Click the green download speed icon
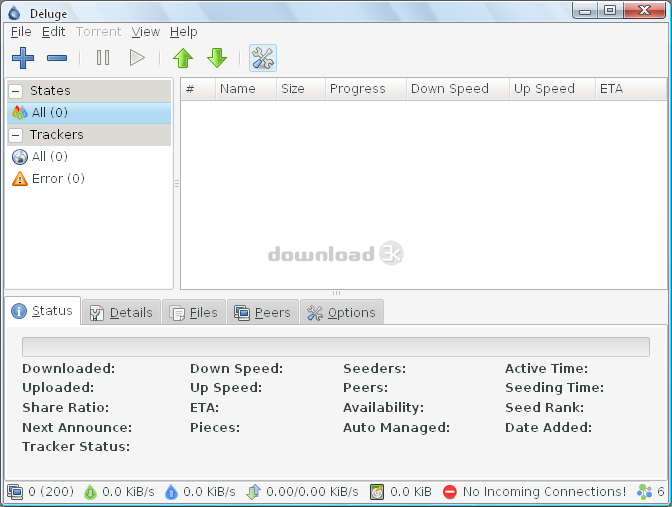The image size is (672, 507). coord(90,492)
